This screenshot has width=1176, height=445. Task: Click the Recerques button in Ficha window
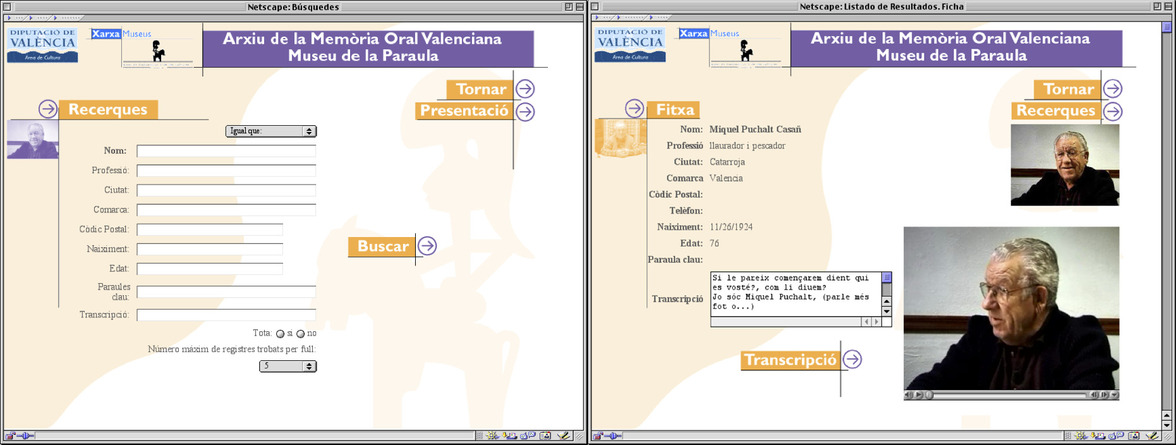click(x=1058, y=111)
